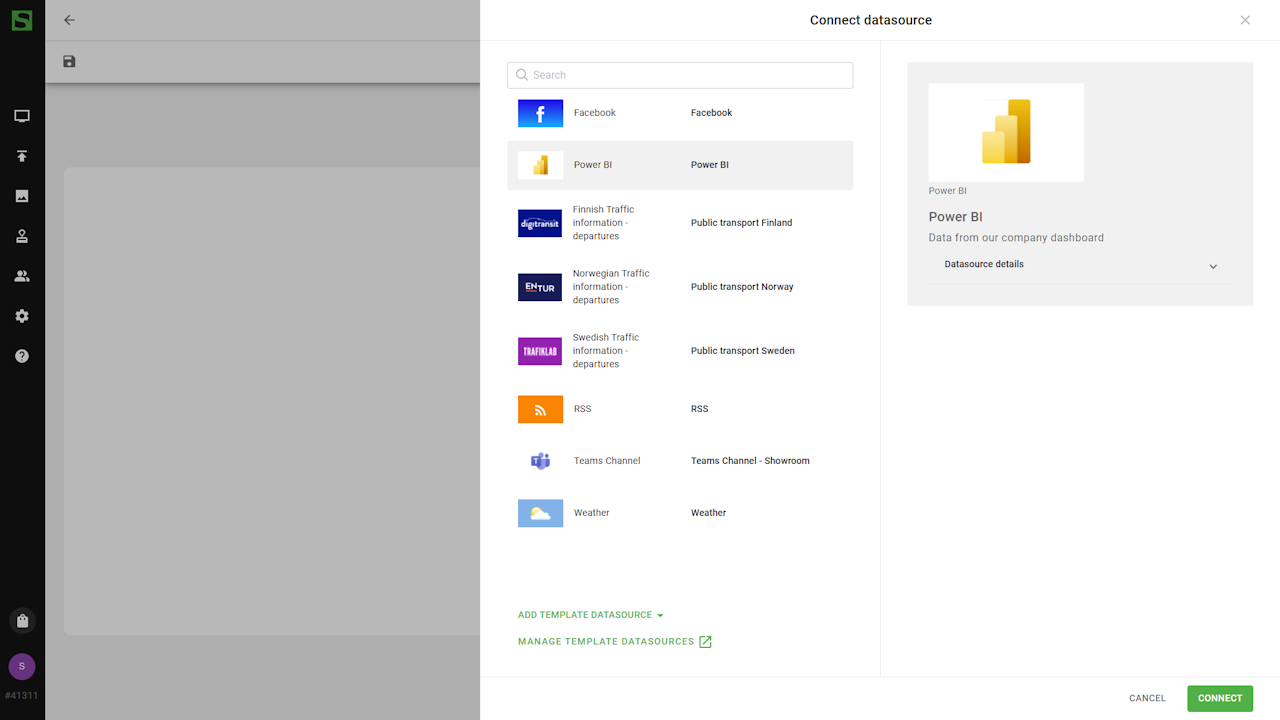The image size is (1280, 720).
Task: Select the orange RSS feed icon
Action: (x=540, y=409)
